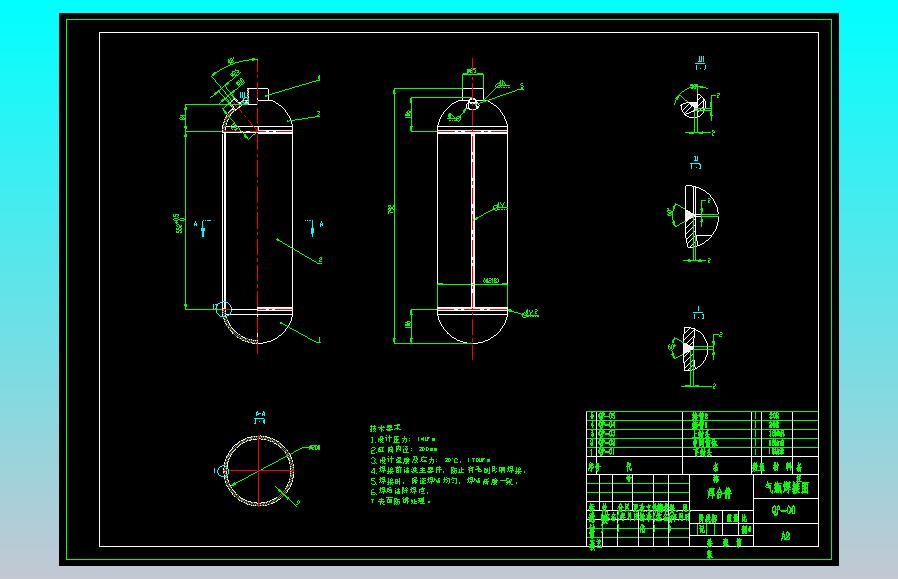Click the right 'A' section arrow marker

314,227
